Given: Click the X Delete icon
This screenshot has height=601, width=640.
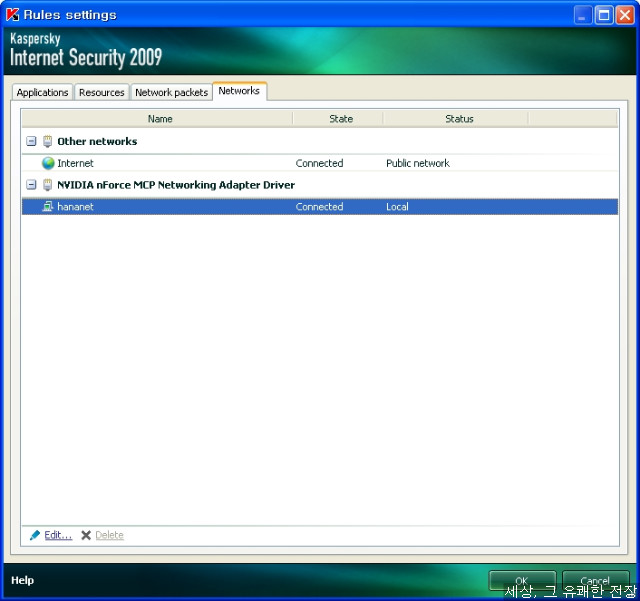Looking at the screenshot, I should pyautogui.click(x=86, y=535).
